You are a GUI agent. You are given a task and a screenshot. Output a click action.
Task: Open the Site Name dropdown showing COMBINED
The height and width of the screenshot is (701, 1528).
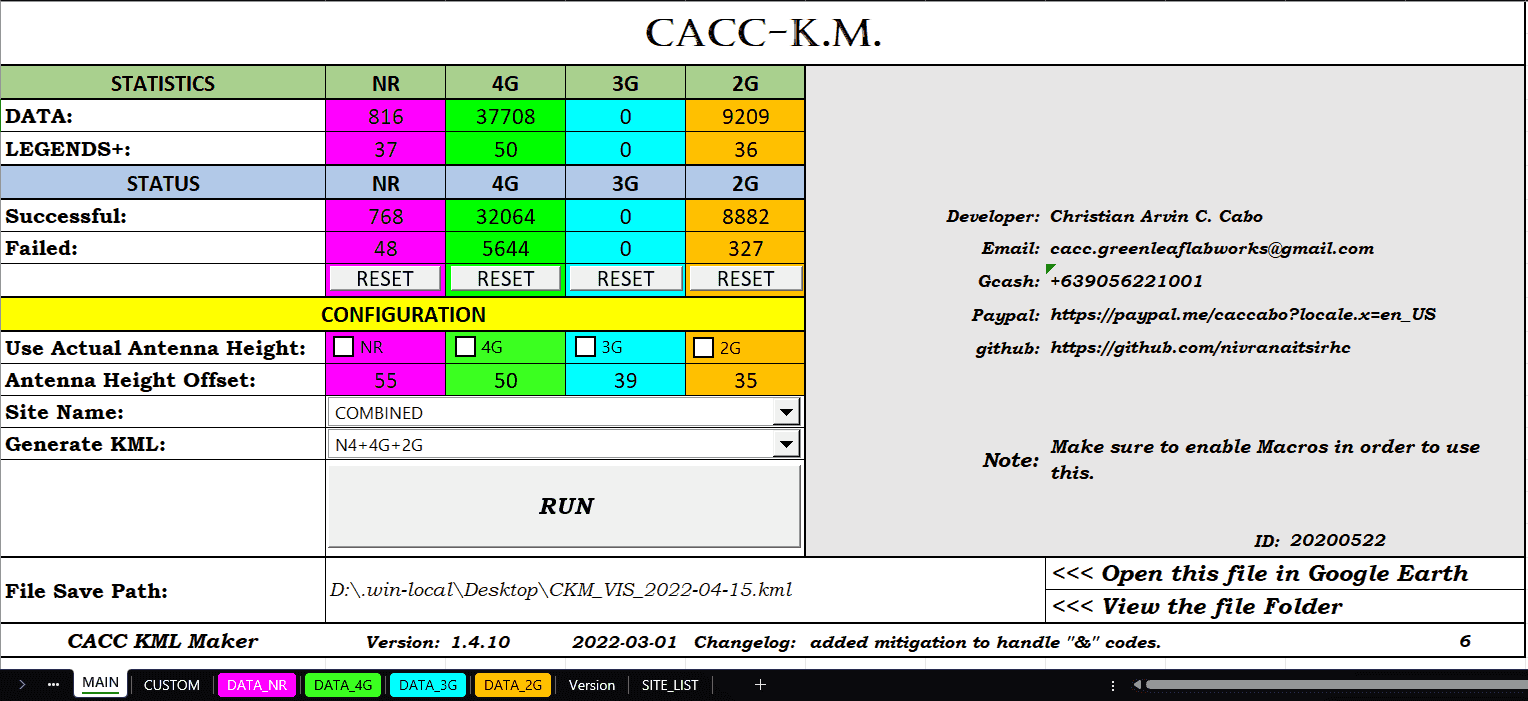tap(788, 411)
